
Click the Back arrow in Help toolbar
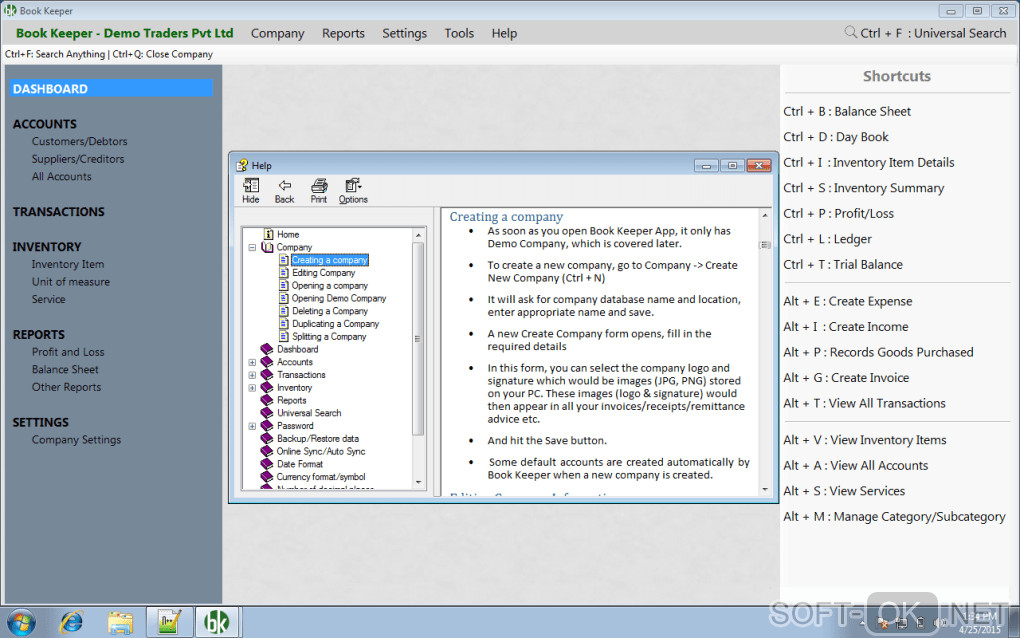point(284,191)
